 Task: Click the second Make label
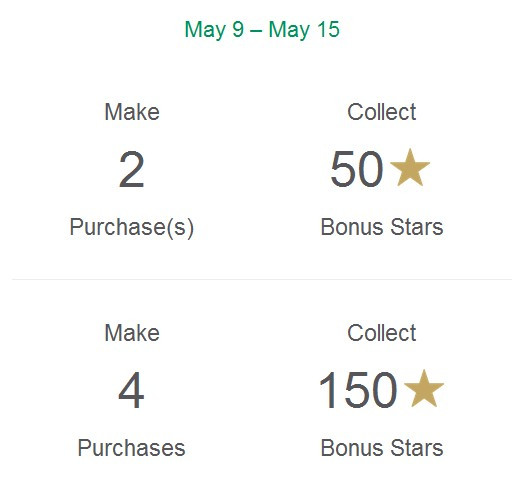click(x=132, y=333)
